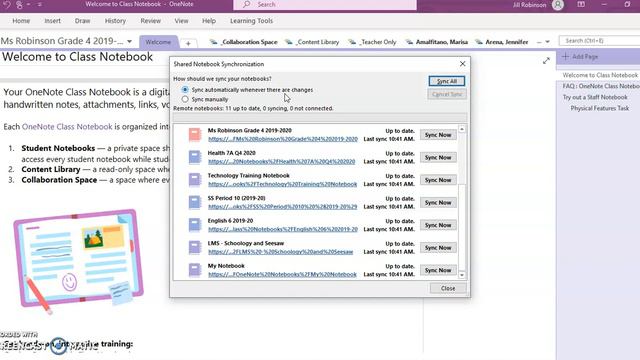
Task: Expand page to full view arrow icon
Action: coord(546,61)
